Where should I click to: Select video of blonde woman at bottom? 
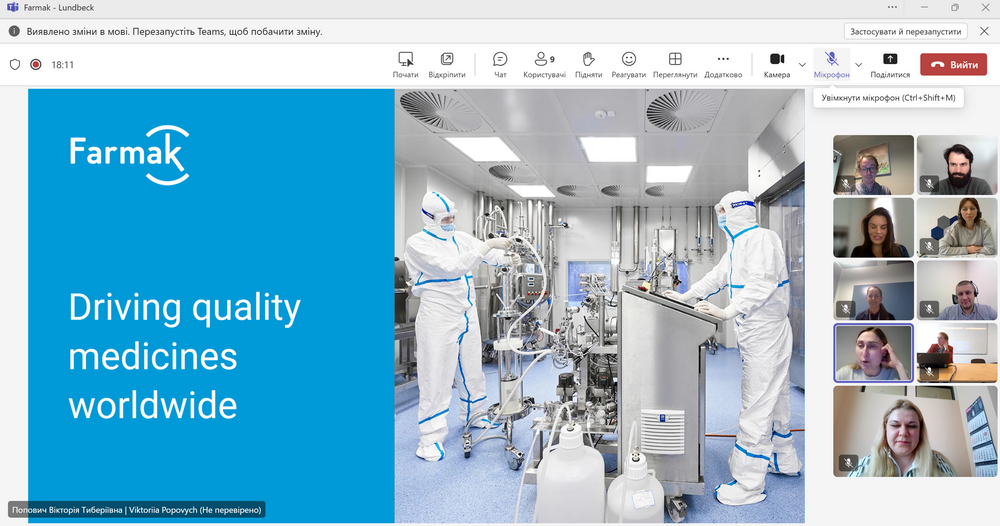[x=915, y=431]
